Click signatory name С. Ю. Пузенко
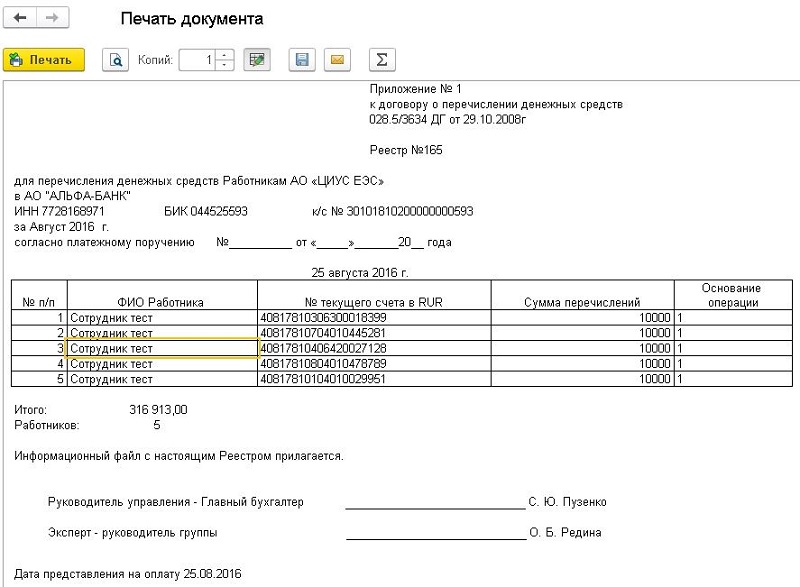Viewport: 800px width, 587px height. [x=567, y=502]
